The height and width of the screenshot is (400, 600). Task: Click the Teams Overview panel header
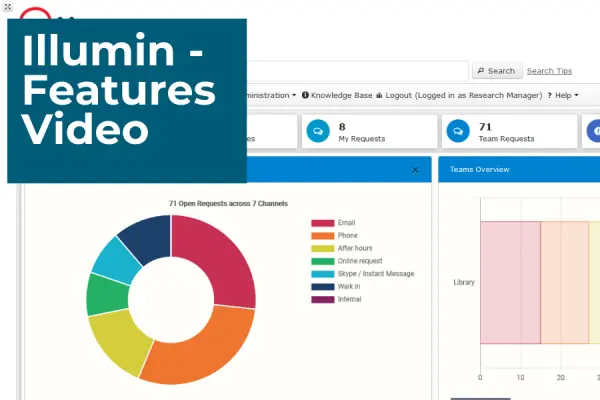519,169
